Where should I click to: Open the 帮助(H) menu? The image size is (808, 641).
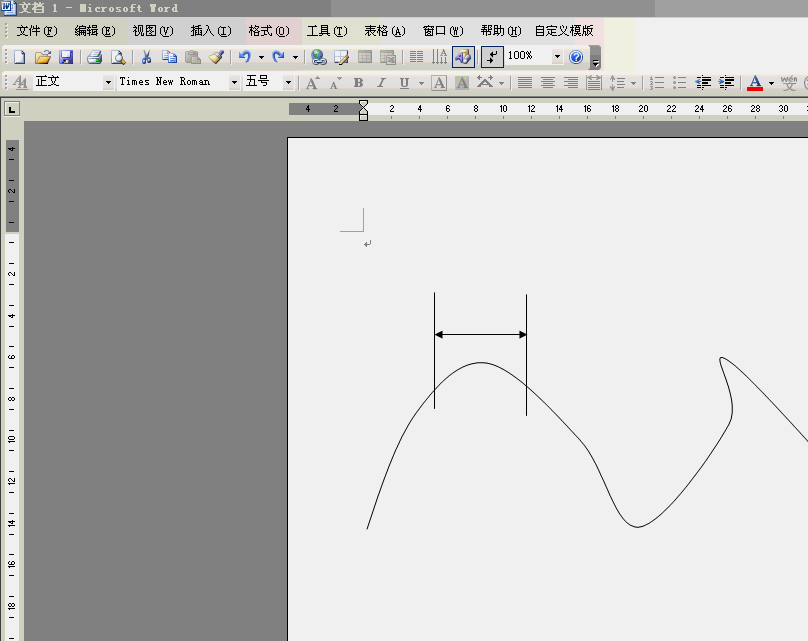click(x=501, y=31)
